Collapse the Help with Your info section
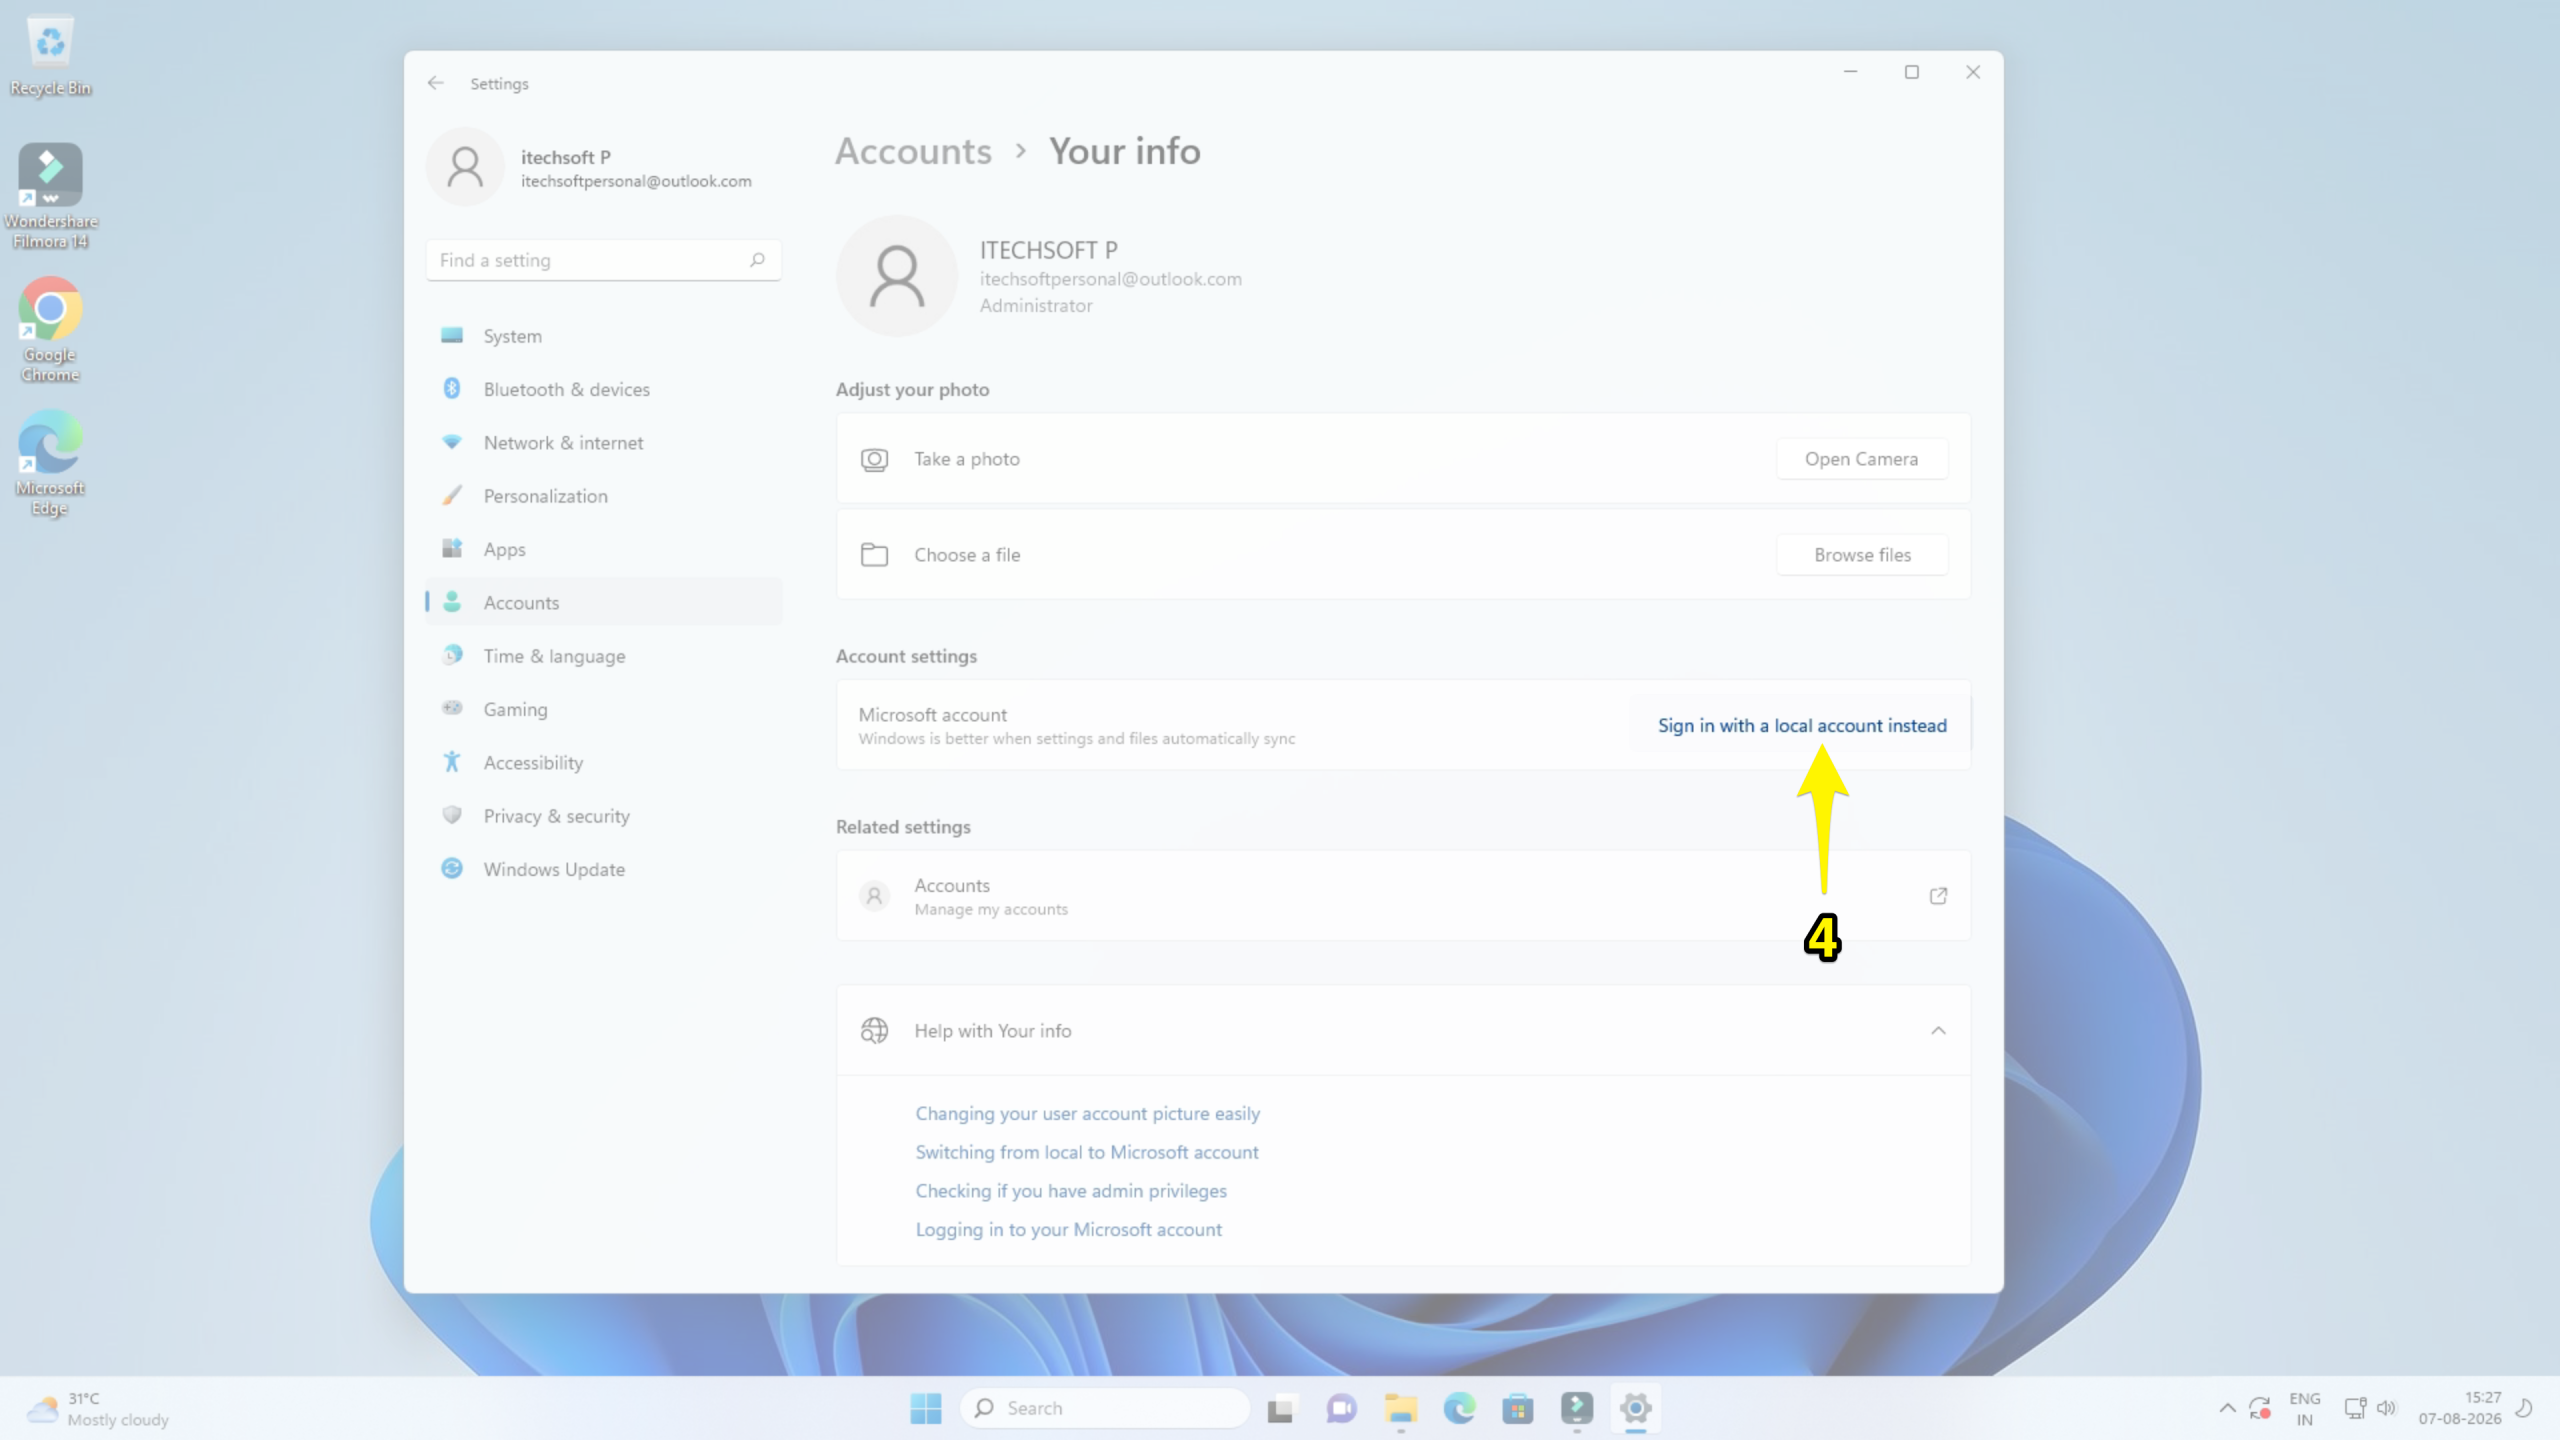Screen dimensions: 2560x1440 [x=1938, y=1031]
